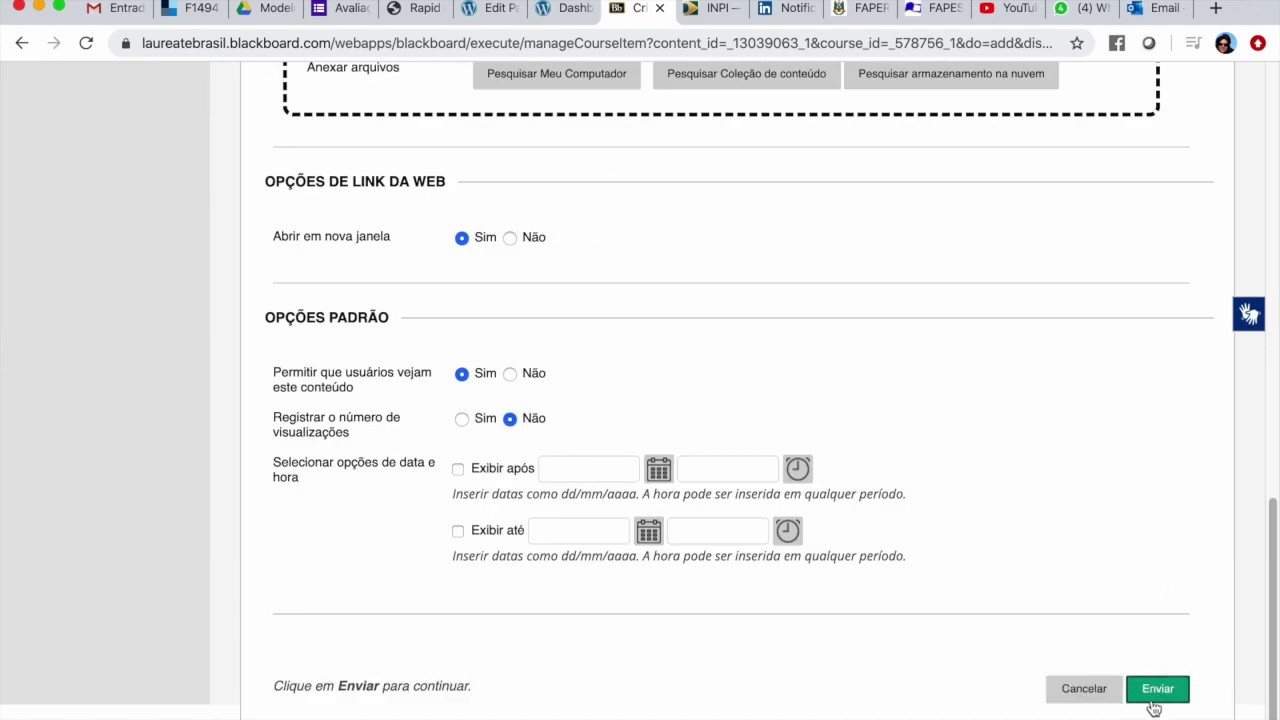Click the sign language accessibility widget
Image resolution: width=1280 pixels, height=720 pixels.
1249,314
